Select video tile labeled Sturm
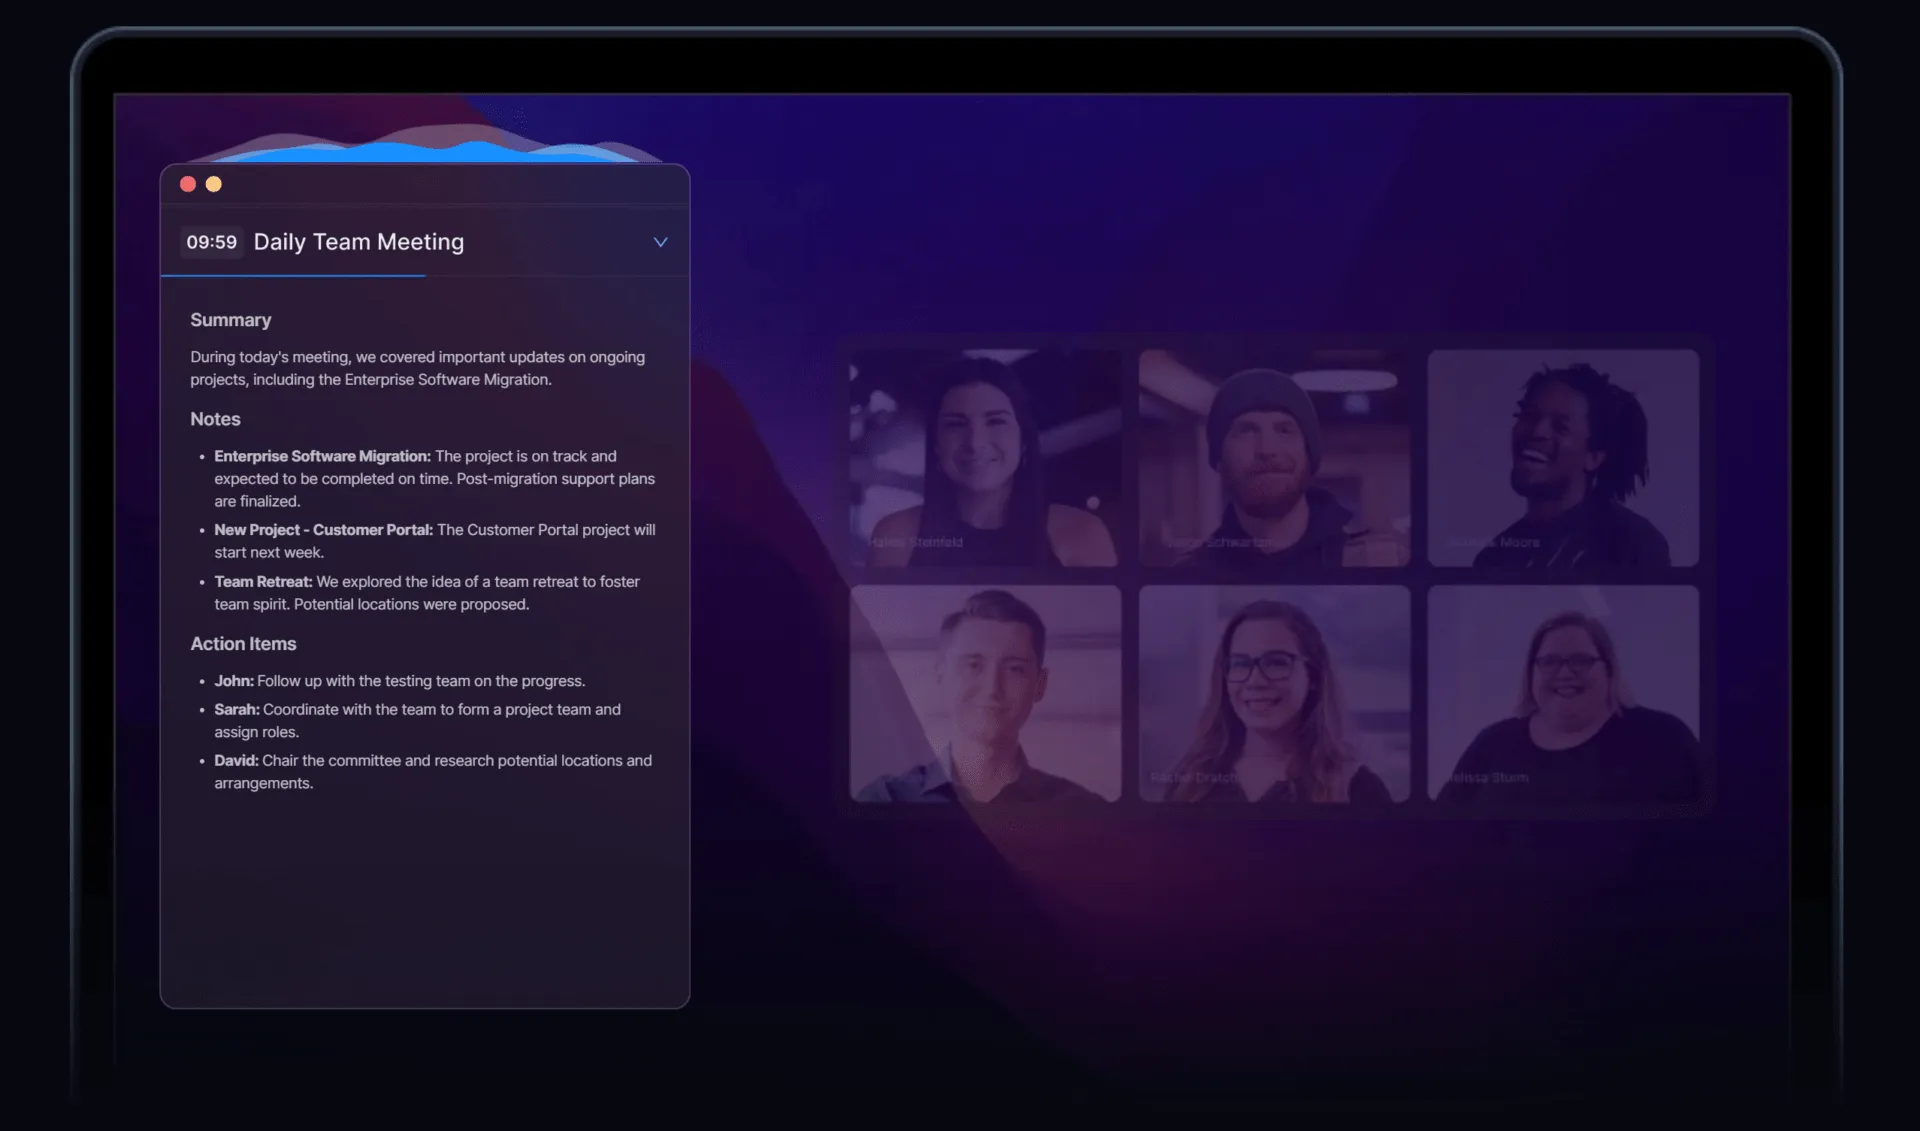 (1563, 694)
